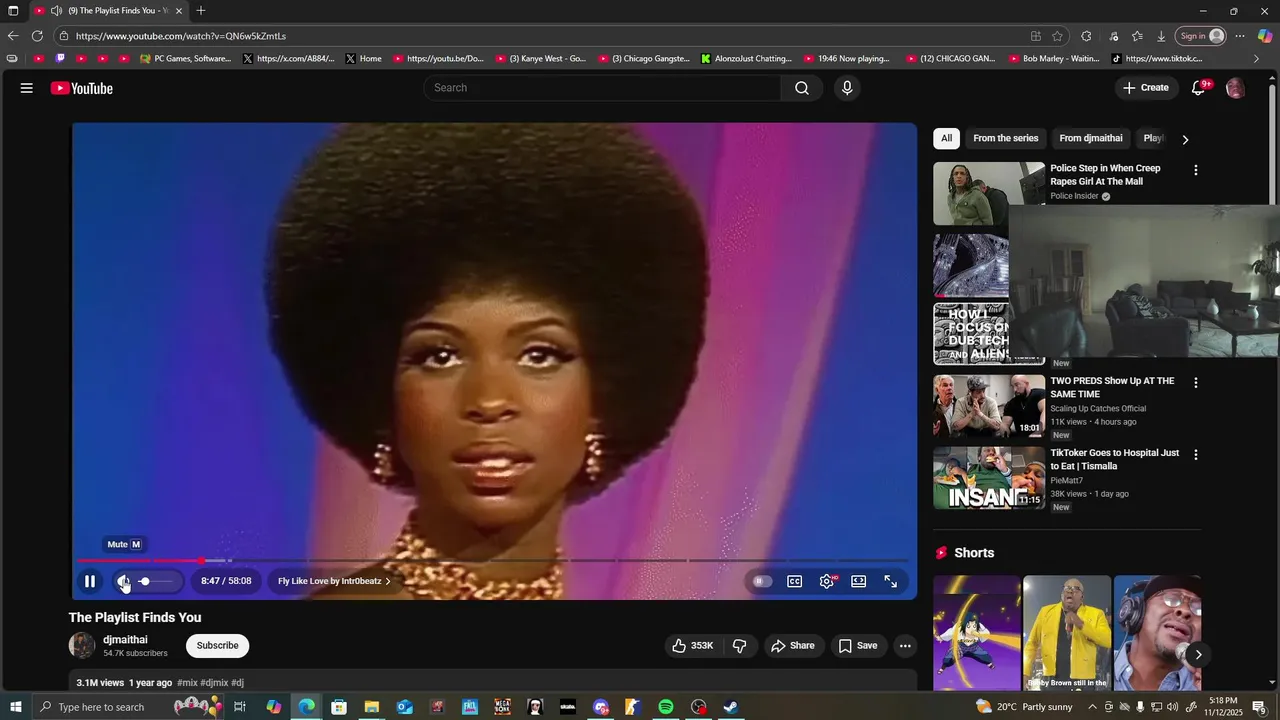Share the video

tap(792, 646)
